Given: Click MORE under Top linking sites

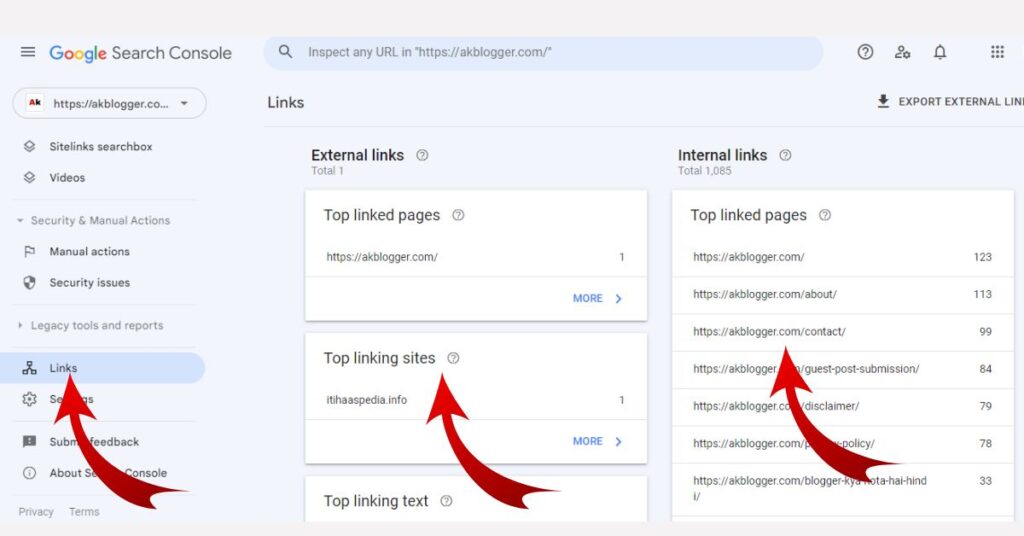Looking at the screenshot, I should (x=597, y=441).
